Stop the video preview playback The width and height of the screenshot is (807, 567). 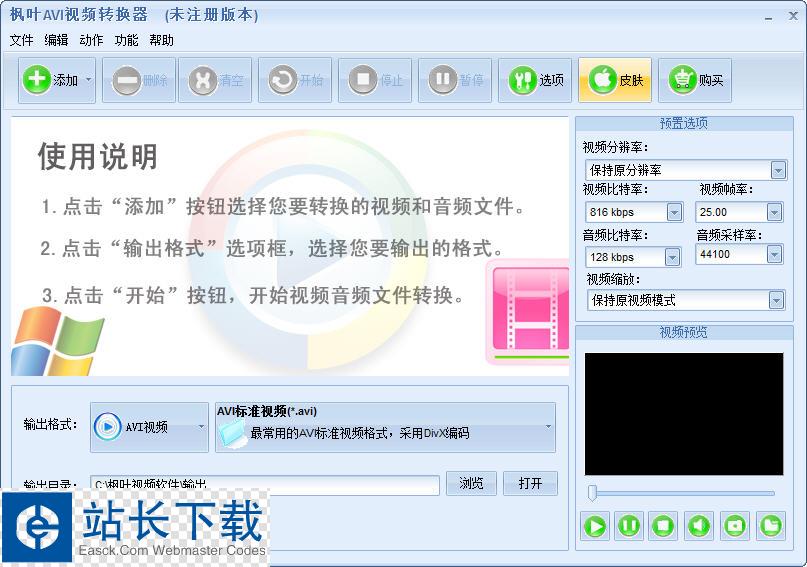point(663,526)
